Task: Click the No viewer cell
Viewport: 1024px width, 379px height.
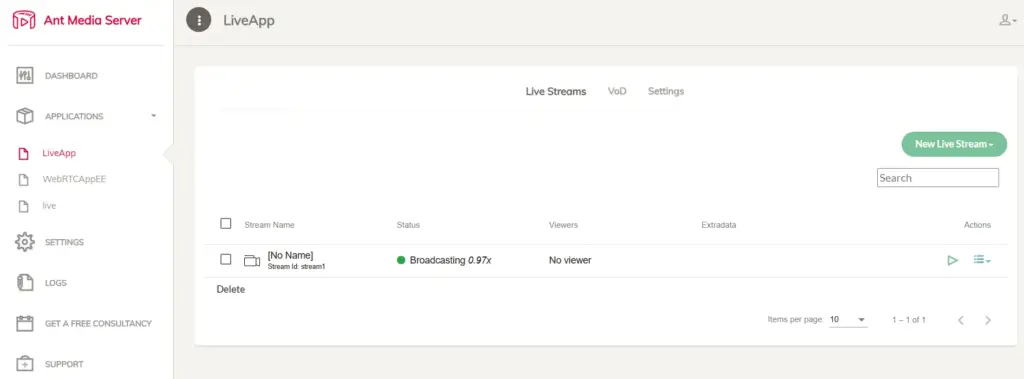Action: [570, 260]
